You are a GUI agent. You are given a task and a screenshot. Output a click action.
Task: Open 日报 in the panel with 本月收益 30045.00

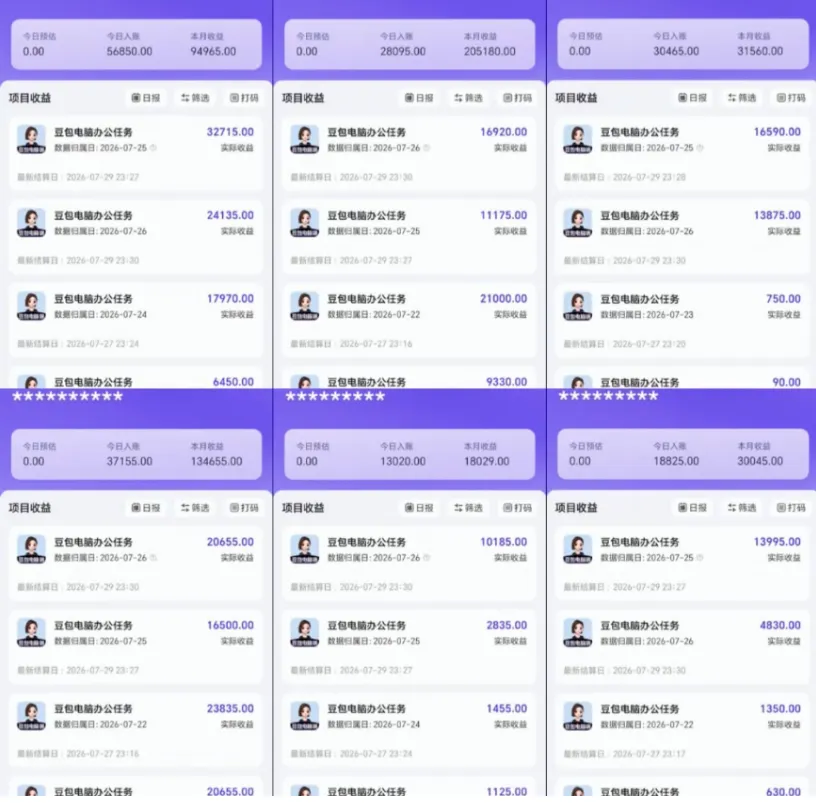692,508
